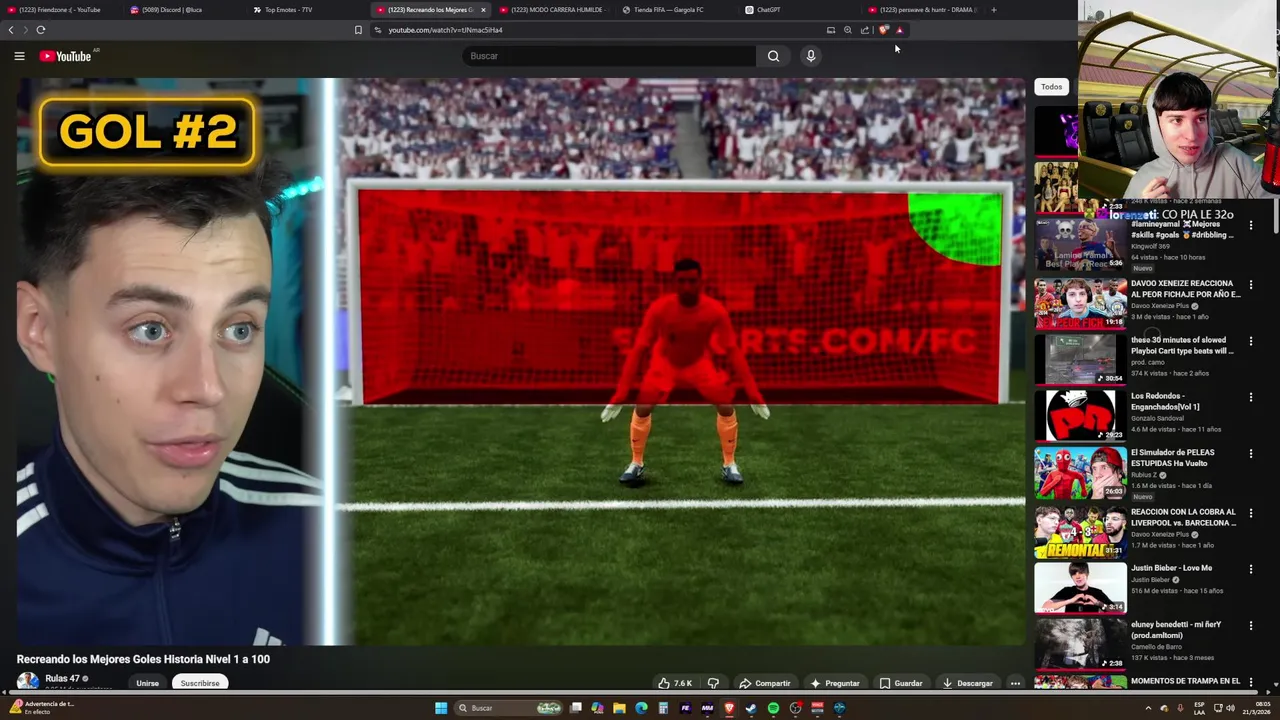Click the video title Recreando los Mejores Goles
This screenshot has width=1280, height=720.
[143, 659]
